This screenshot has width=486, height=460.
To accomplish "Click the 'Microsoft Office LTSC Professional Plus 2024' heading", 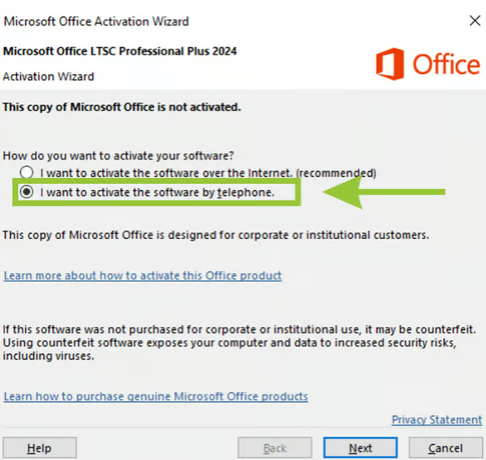I will coord(120,51).
